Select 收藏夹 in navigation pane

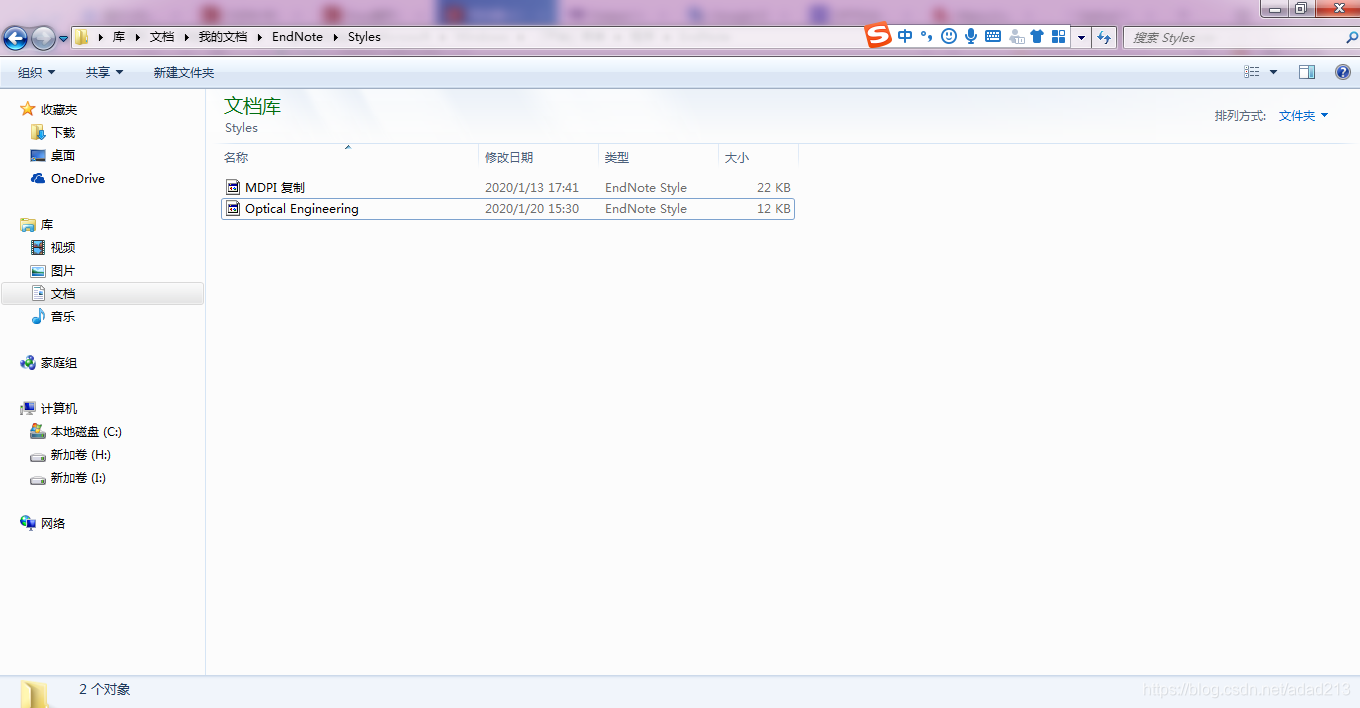point(59,110)
